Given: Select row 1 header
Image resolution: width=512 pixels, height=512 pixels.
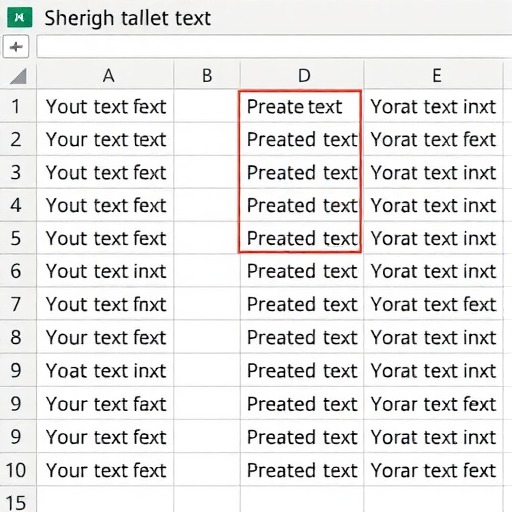Looking at the screenshot, I should point(18,106).
